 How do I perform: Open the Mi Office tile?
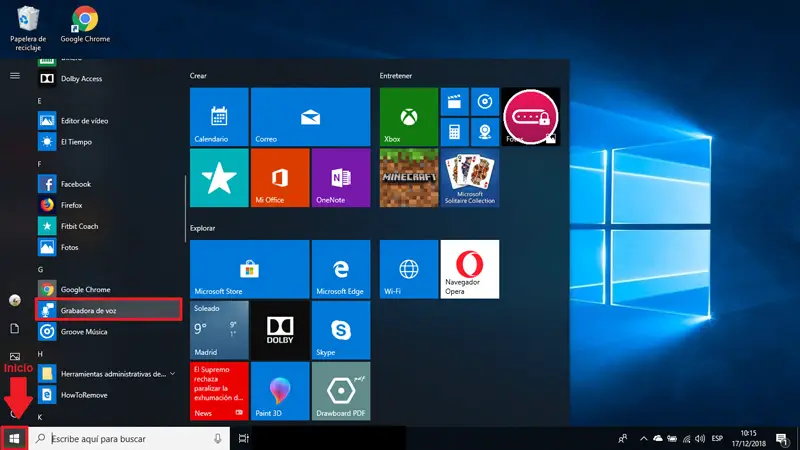coord(280,178)
